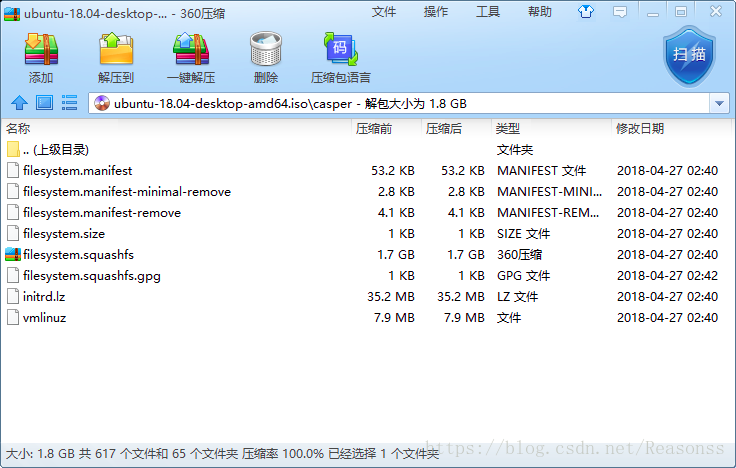This screenshot has height=468, width=736.
Task: Click the 添加 (Add) toolbar icon
Action: tap(41, 49)
